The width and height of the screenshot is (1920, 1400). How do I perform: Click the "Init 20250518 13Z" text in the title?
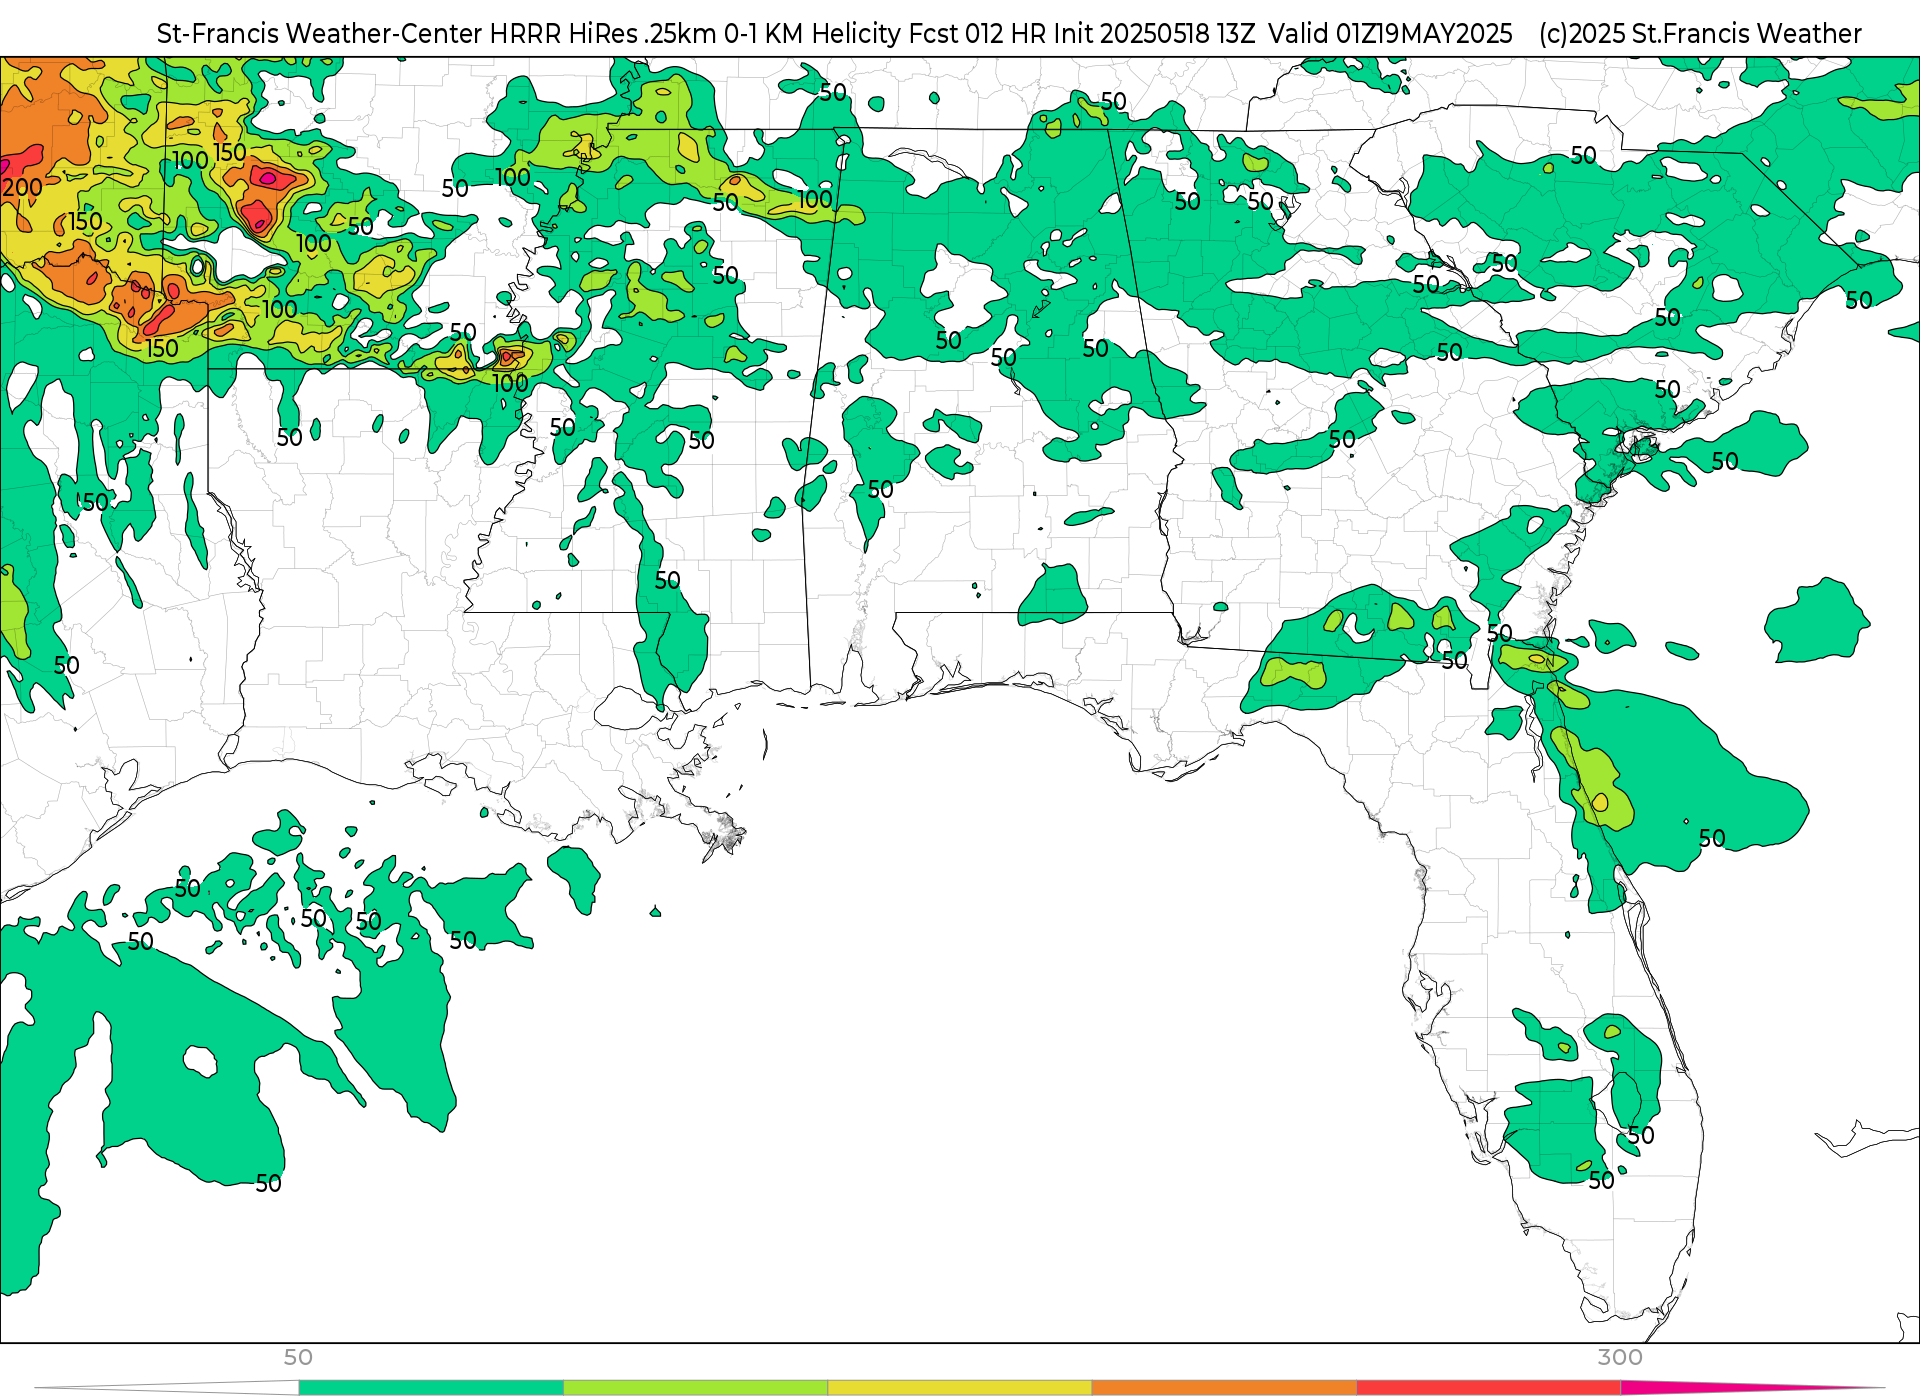point(1154,34)
